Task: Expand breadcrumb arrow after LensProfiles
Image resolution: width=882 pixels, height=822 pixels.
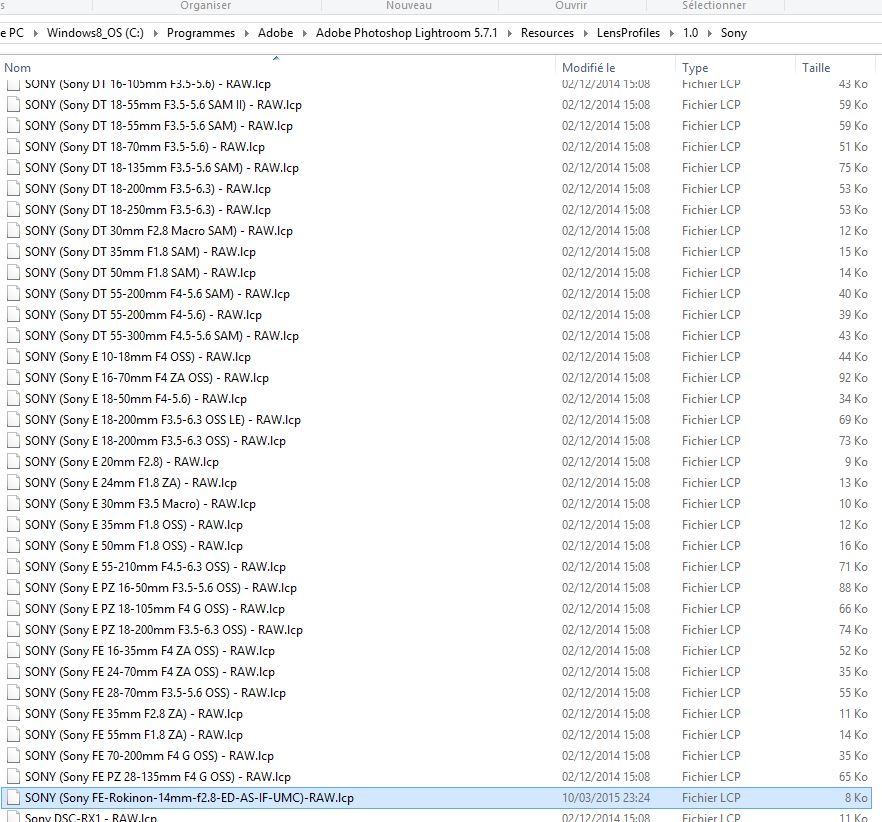Action: pyautogui.click(x=672, y=33)
